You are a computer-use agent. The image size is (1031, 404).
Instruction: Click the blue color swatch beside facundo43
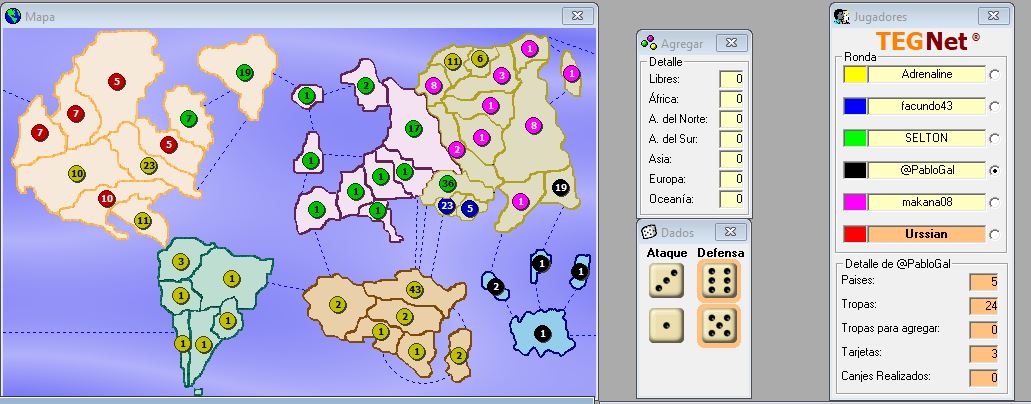[855, 106]
